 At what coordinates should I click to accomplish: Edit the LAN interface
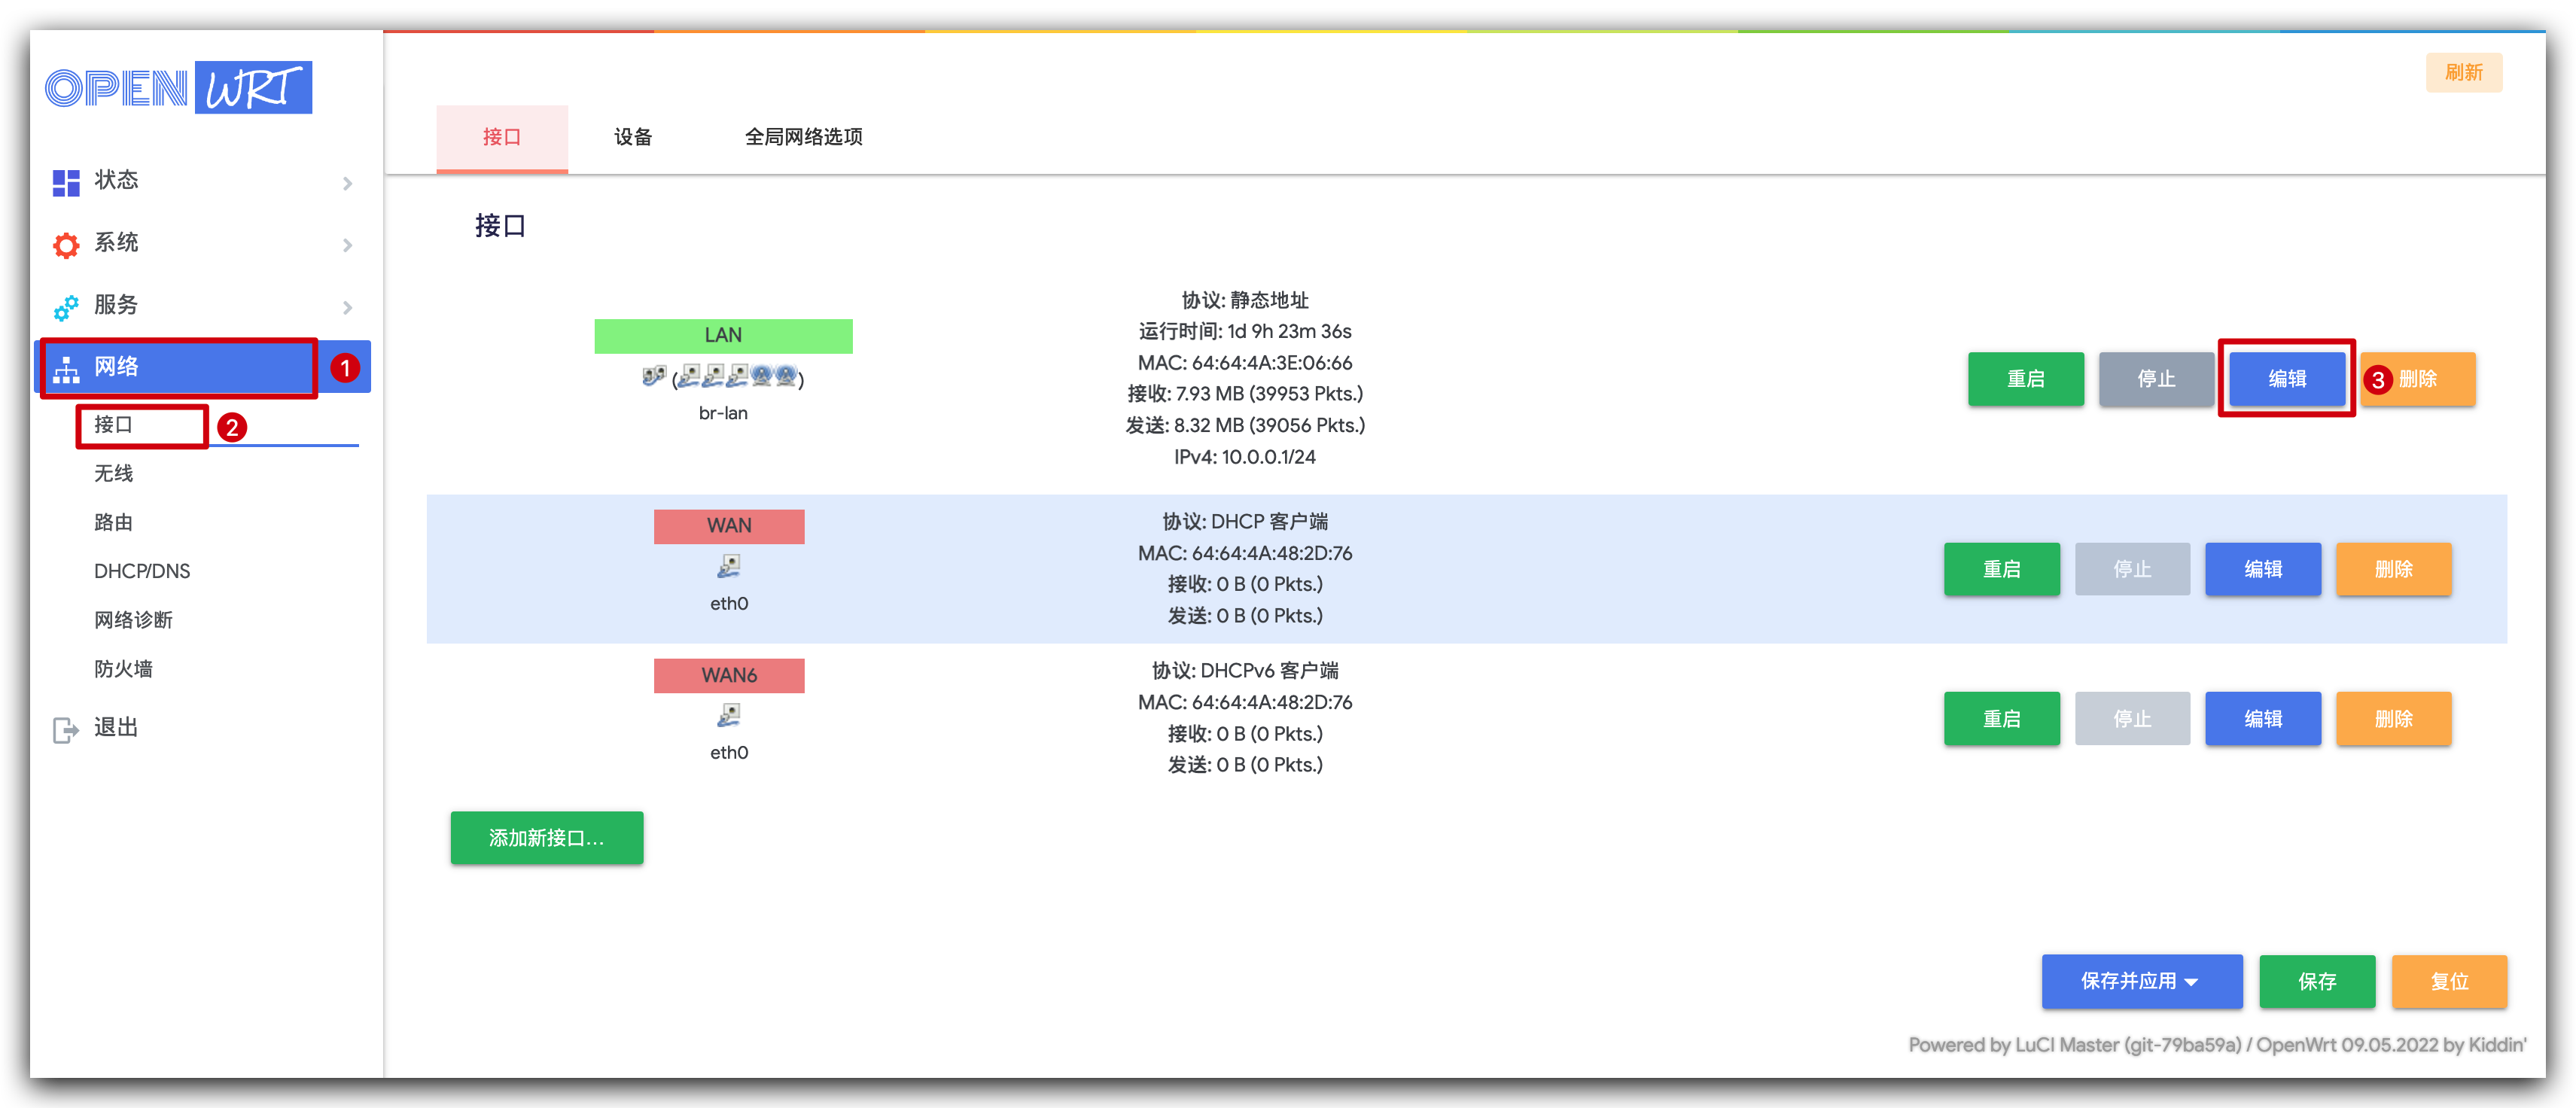[x=2287, y=379]
